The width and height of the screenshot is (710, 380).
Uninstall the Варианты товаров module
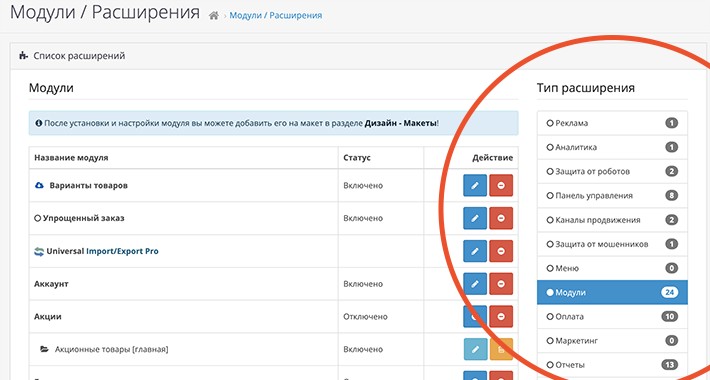pyautogui.click(x=501, y=185)
